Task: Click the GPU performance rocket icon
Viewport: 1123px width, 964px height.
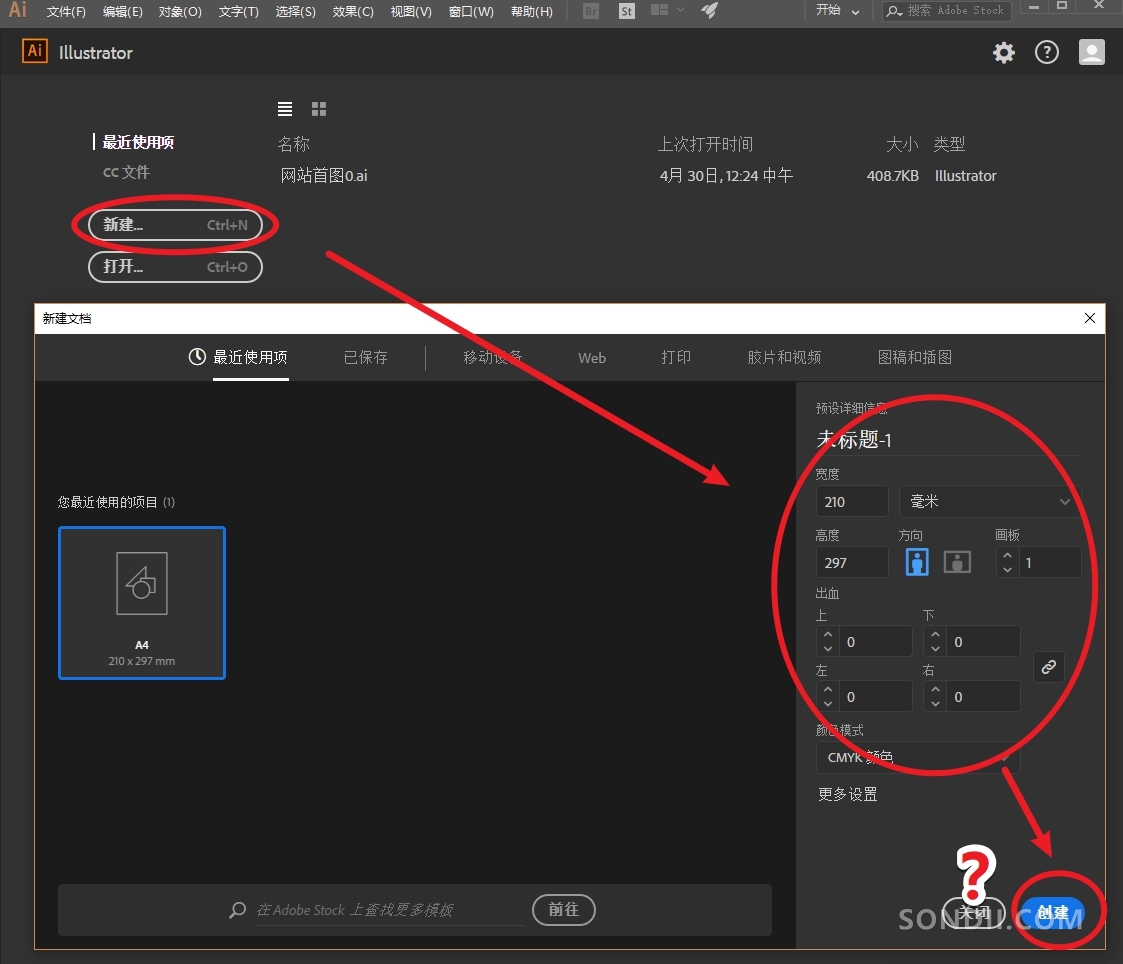Action: click(x=709, y=10)
